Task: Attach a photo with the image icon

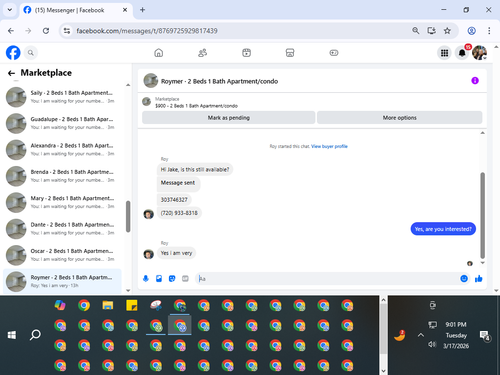Action: point(159,278)
